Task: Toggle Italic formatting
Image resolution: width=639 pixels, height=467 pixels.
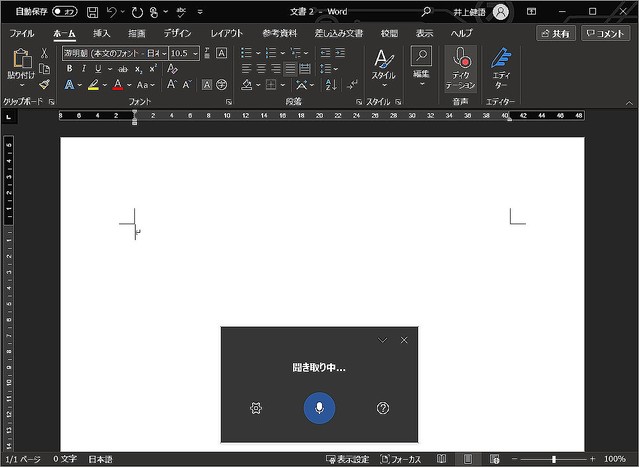Action: (x=84, y=69)
